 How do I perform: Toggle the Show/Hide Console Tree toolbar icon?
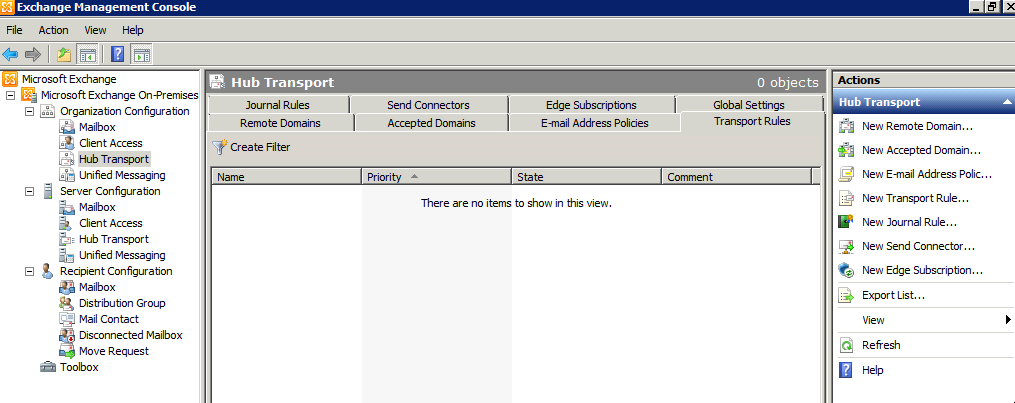tap(87, 54)
